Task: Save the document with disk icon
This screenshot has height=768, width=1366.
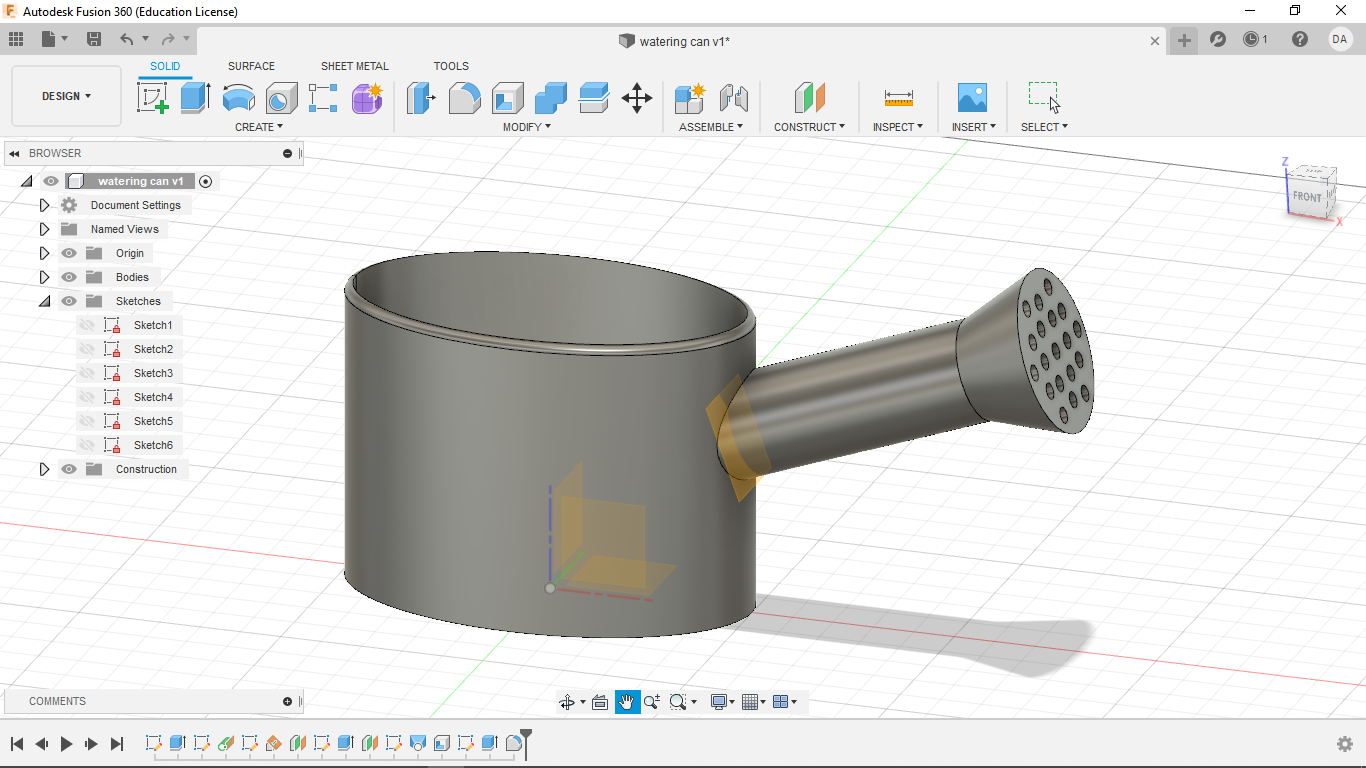Action: click(94, 39)
